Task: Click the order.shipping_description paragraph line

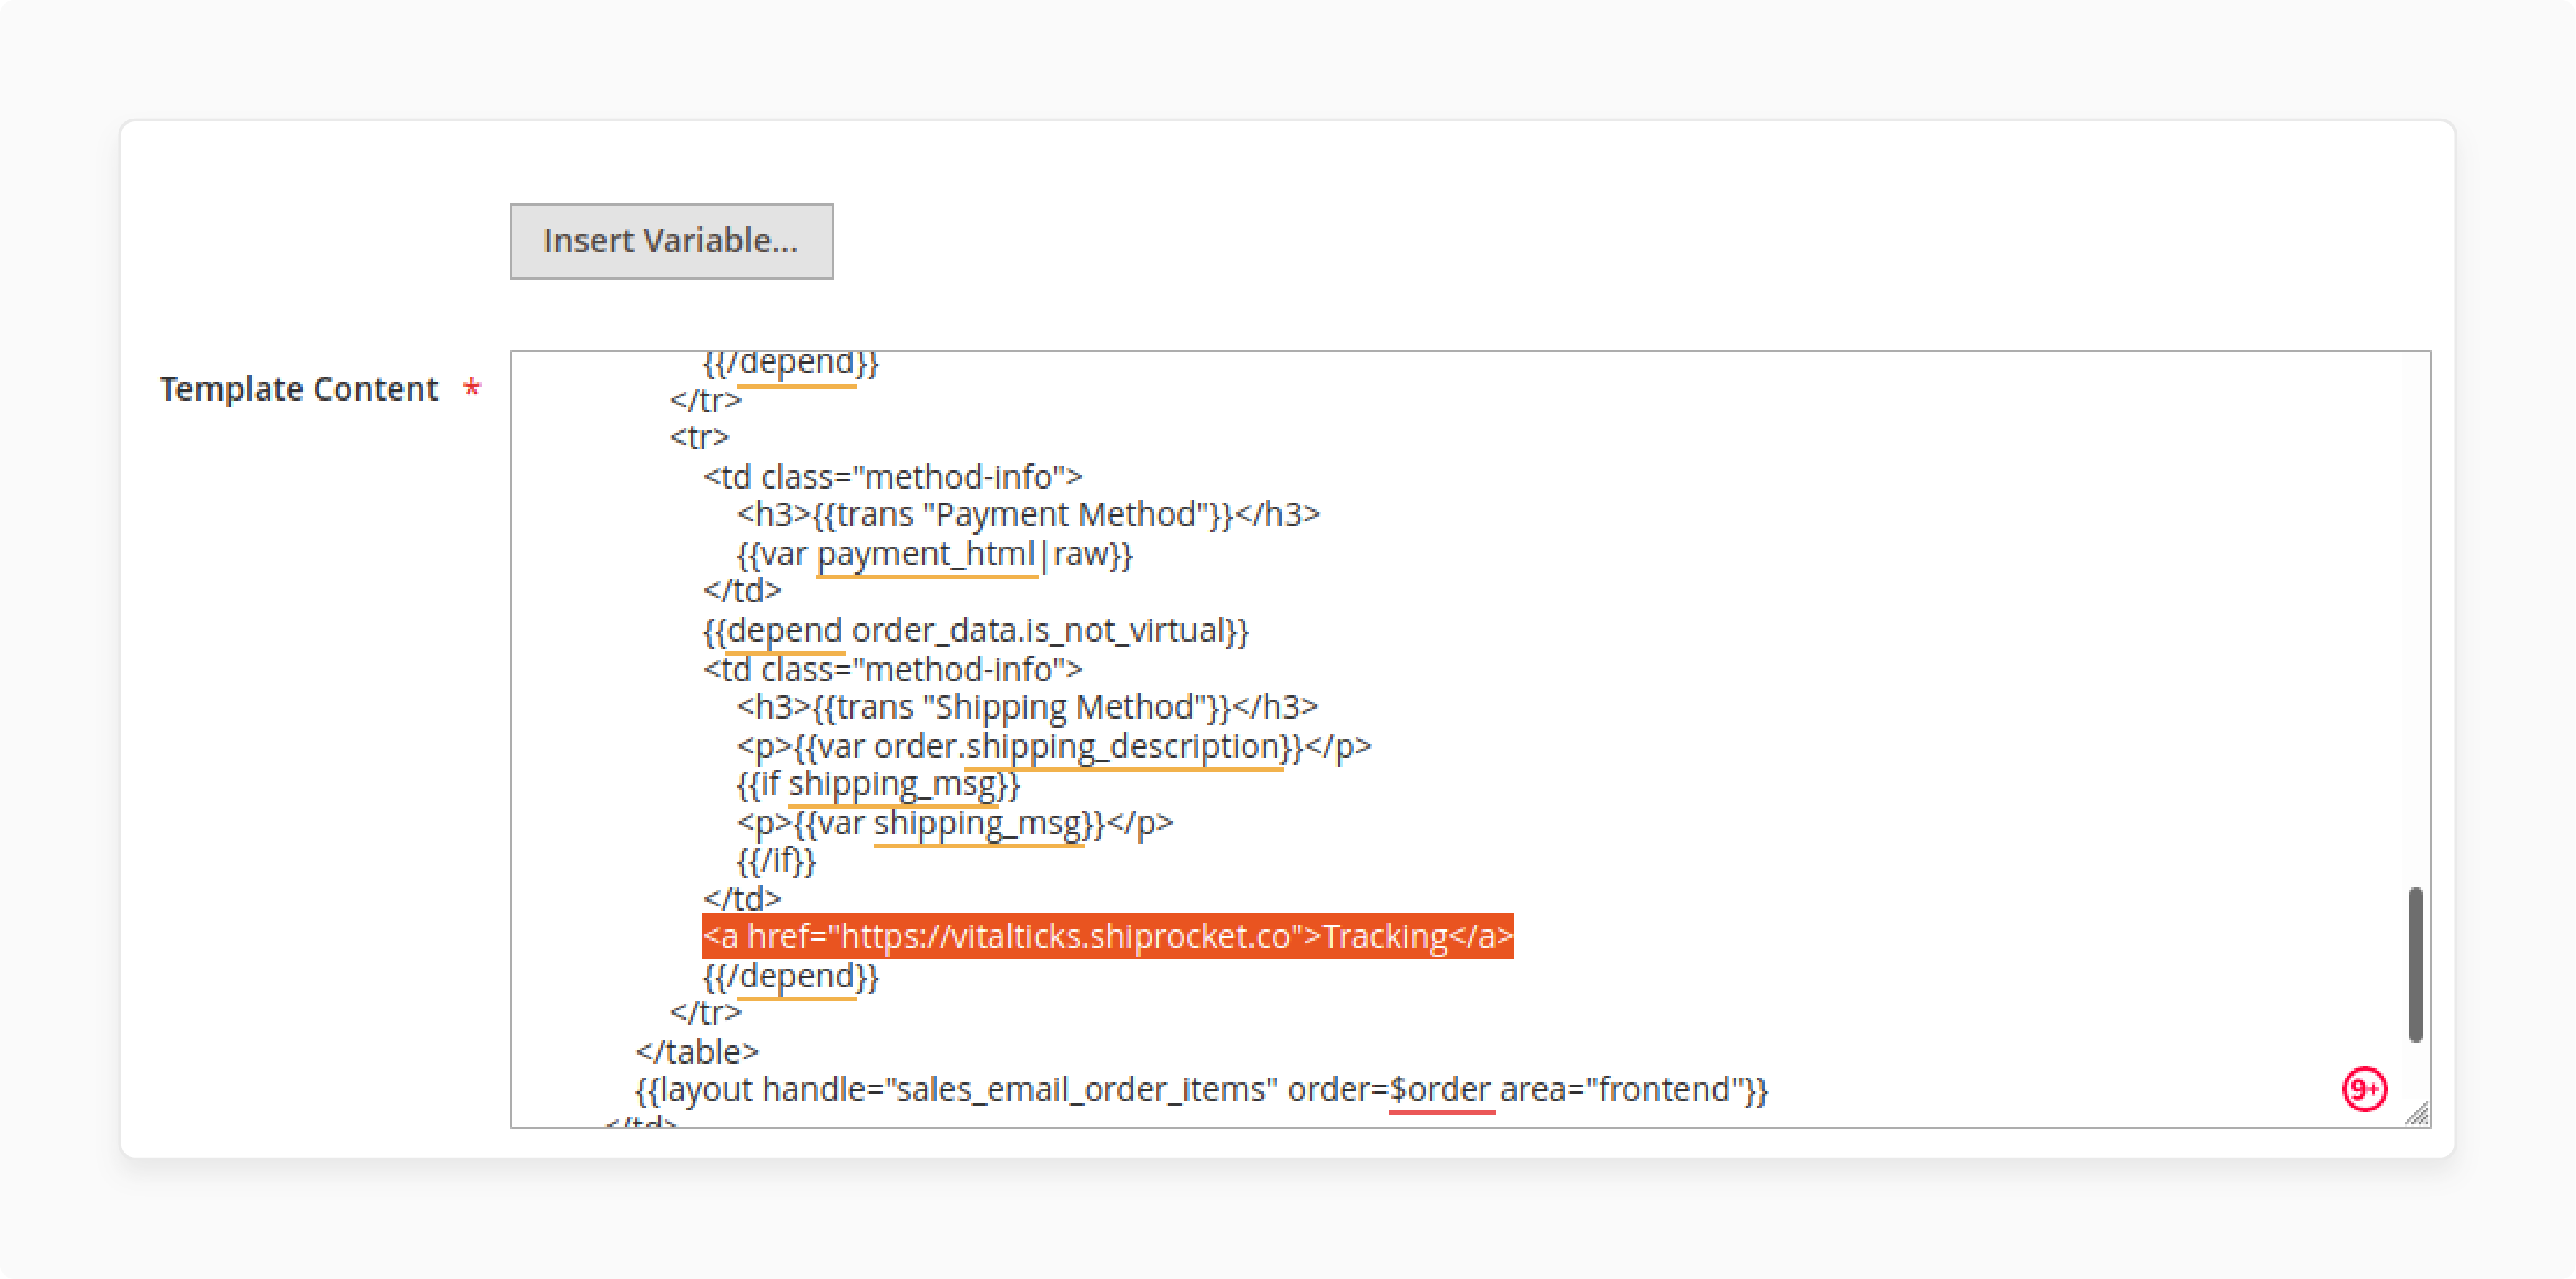Action: pos(1054,746)
